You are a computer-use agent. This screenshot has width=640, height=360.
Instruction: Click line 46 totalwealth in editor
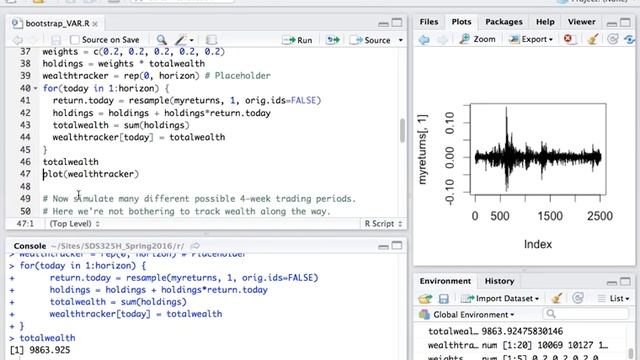pos(71,162)
